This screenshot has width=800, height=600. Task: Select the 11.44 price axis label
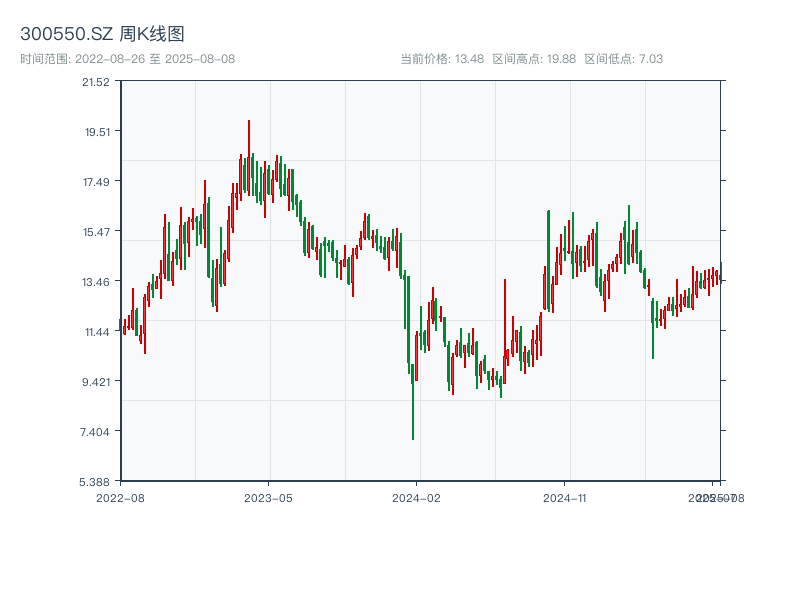coord(96,331)
